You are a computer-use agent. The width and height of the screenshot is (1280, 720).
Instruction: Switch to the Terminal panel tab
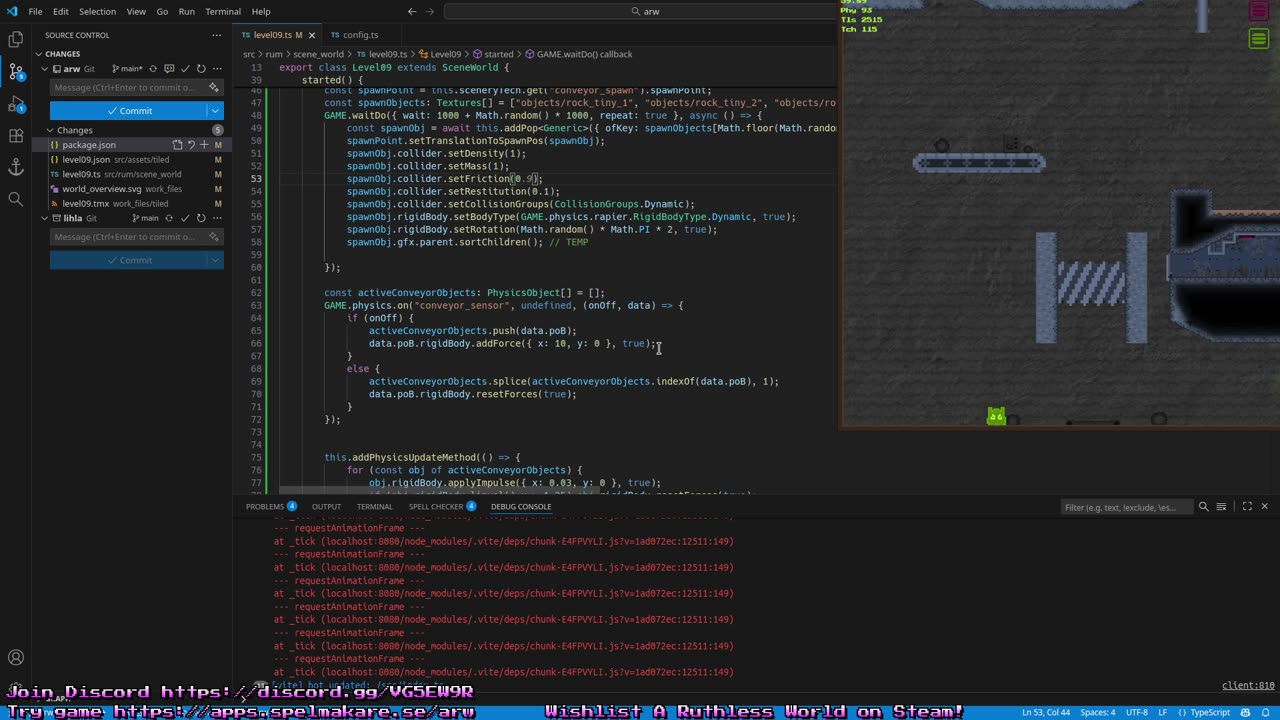pos(375,507)
